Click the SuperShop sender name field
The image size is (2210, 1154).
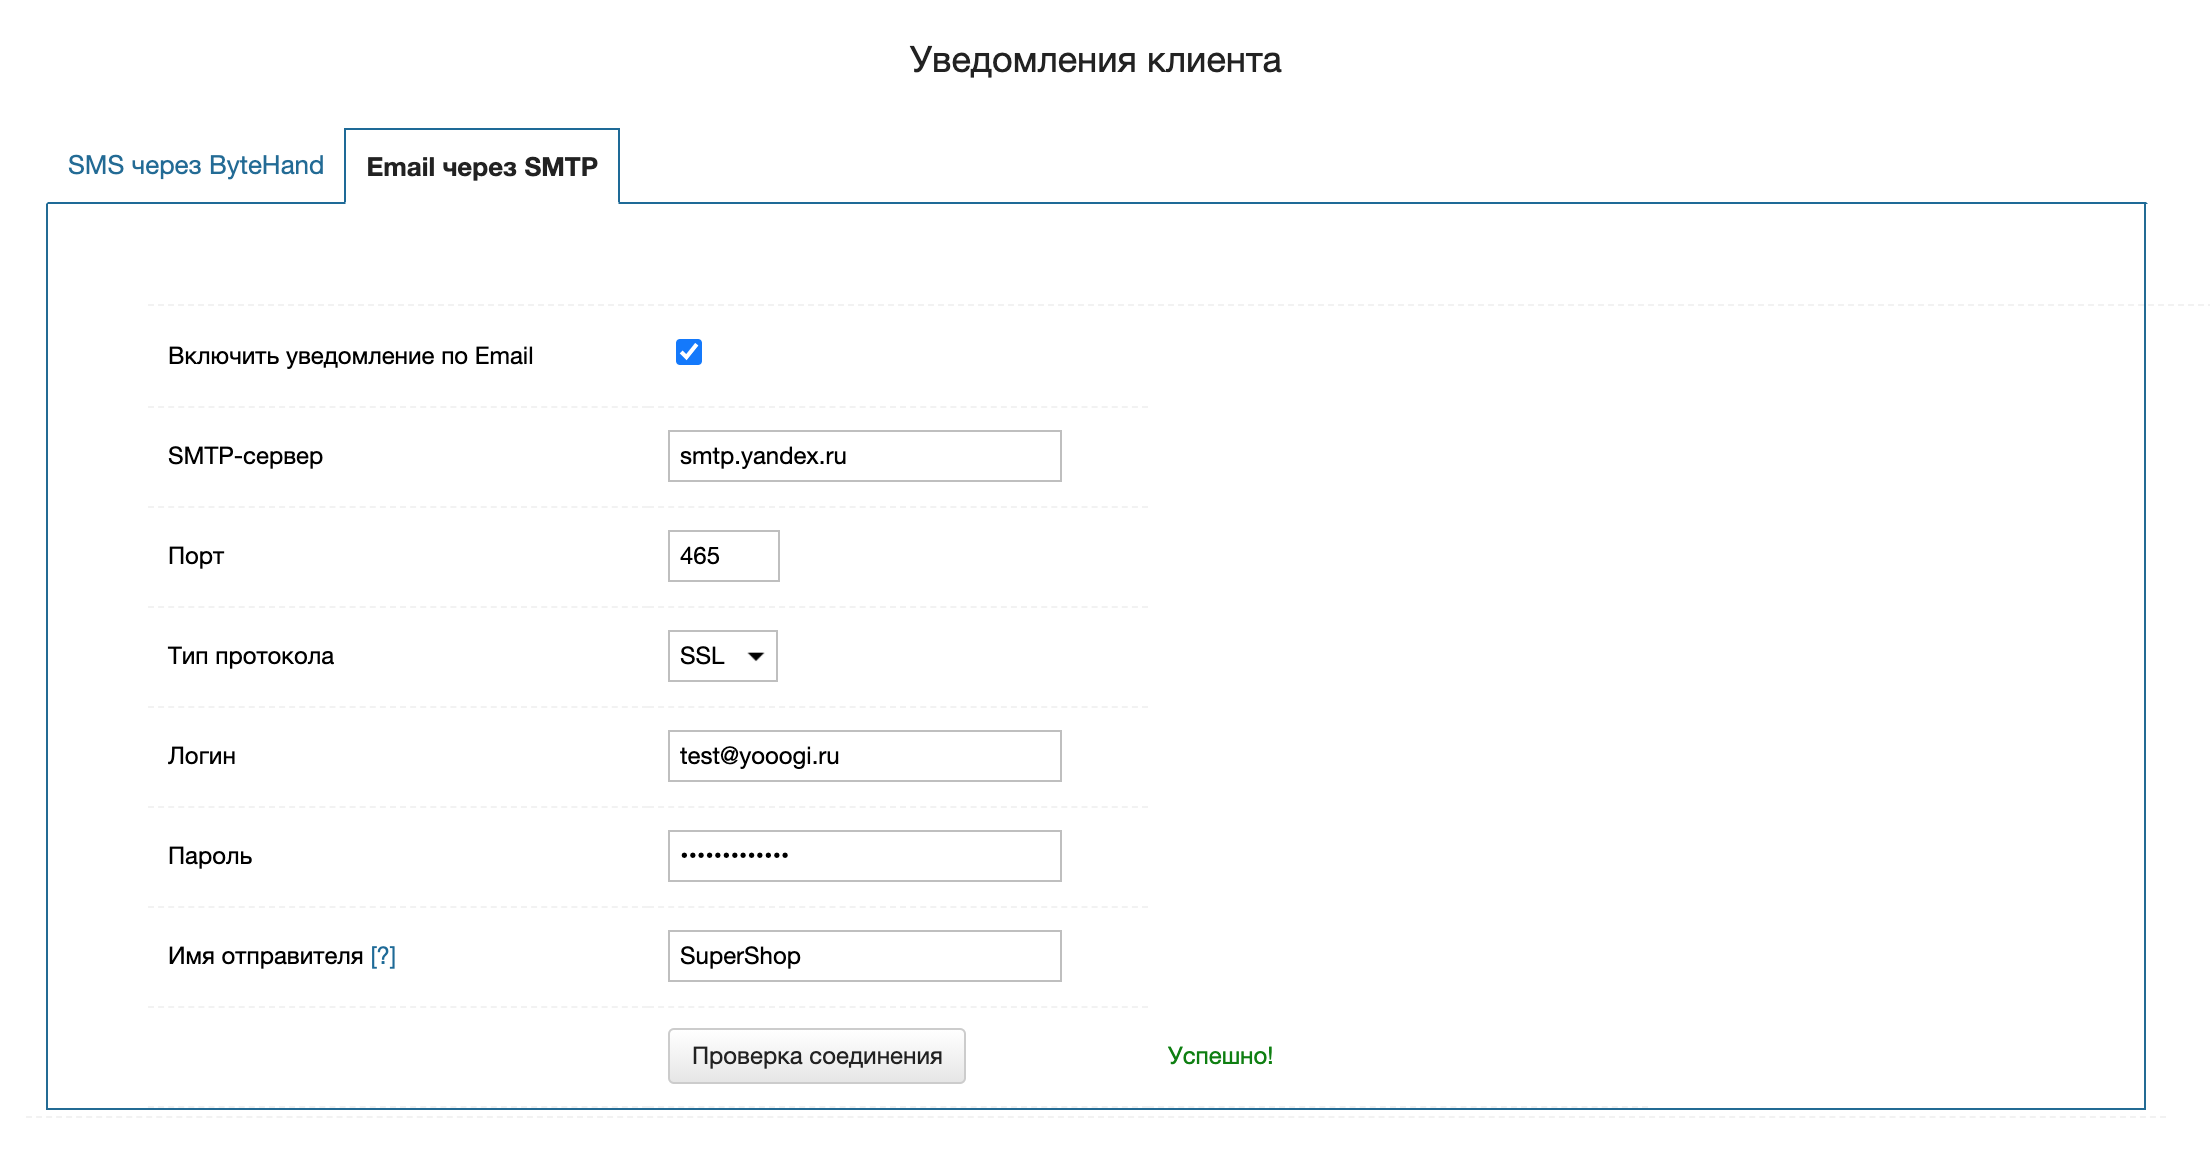coord(864,956)
